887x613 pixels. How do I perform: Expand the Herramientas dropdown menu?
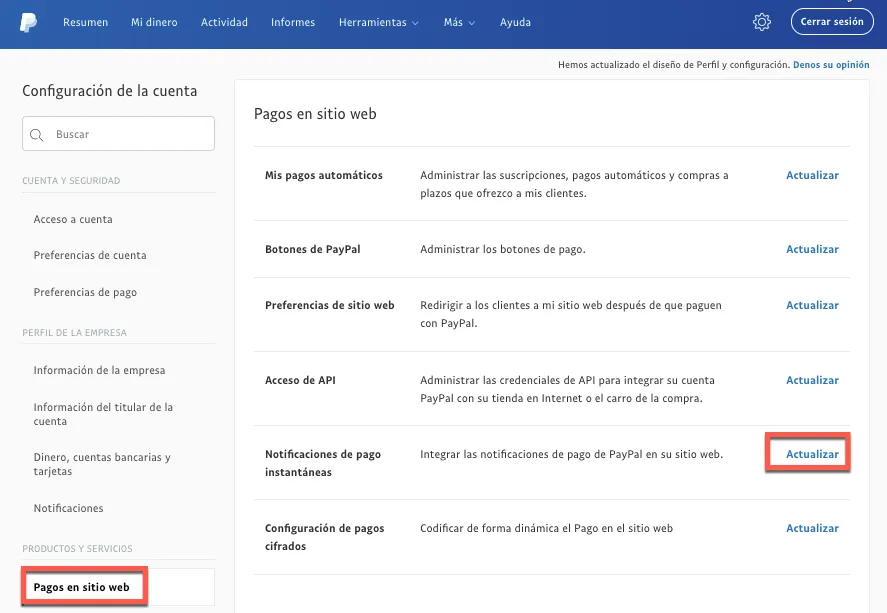point(378,23)
